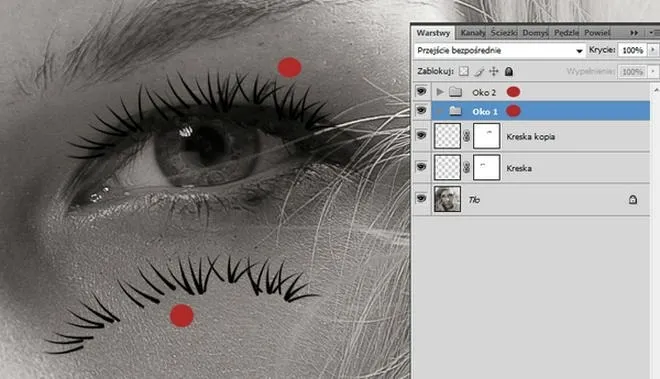Click the chain link icon on Kreska kopia
The height and width of the screenshot is (379, 660).
pos(466,136)
